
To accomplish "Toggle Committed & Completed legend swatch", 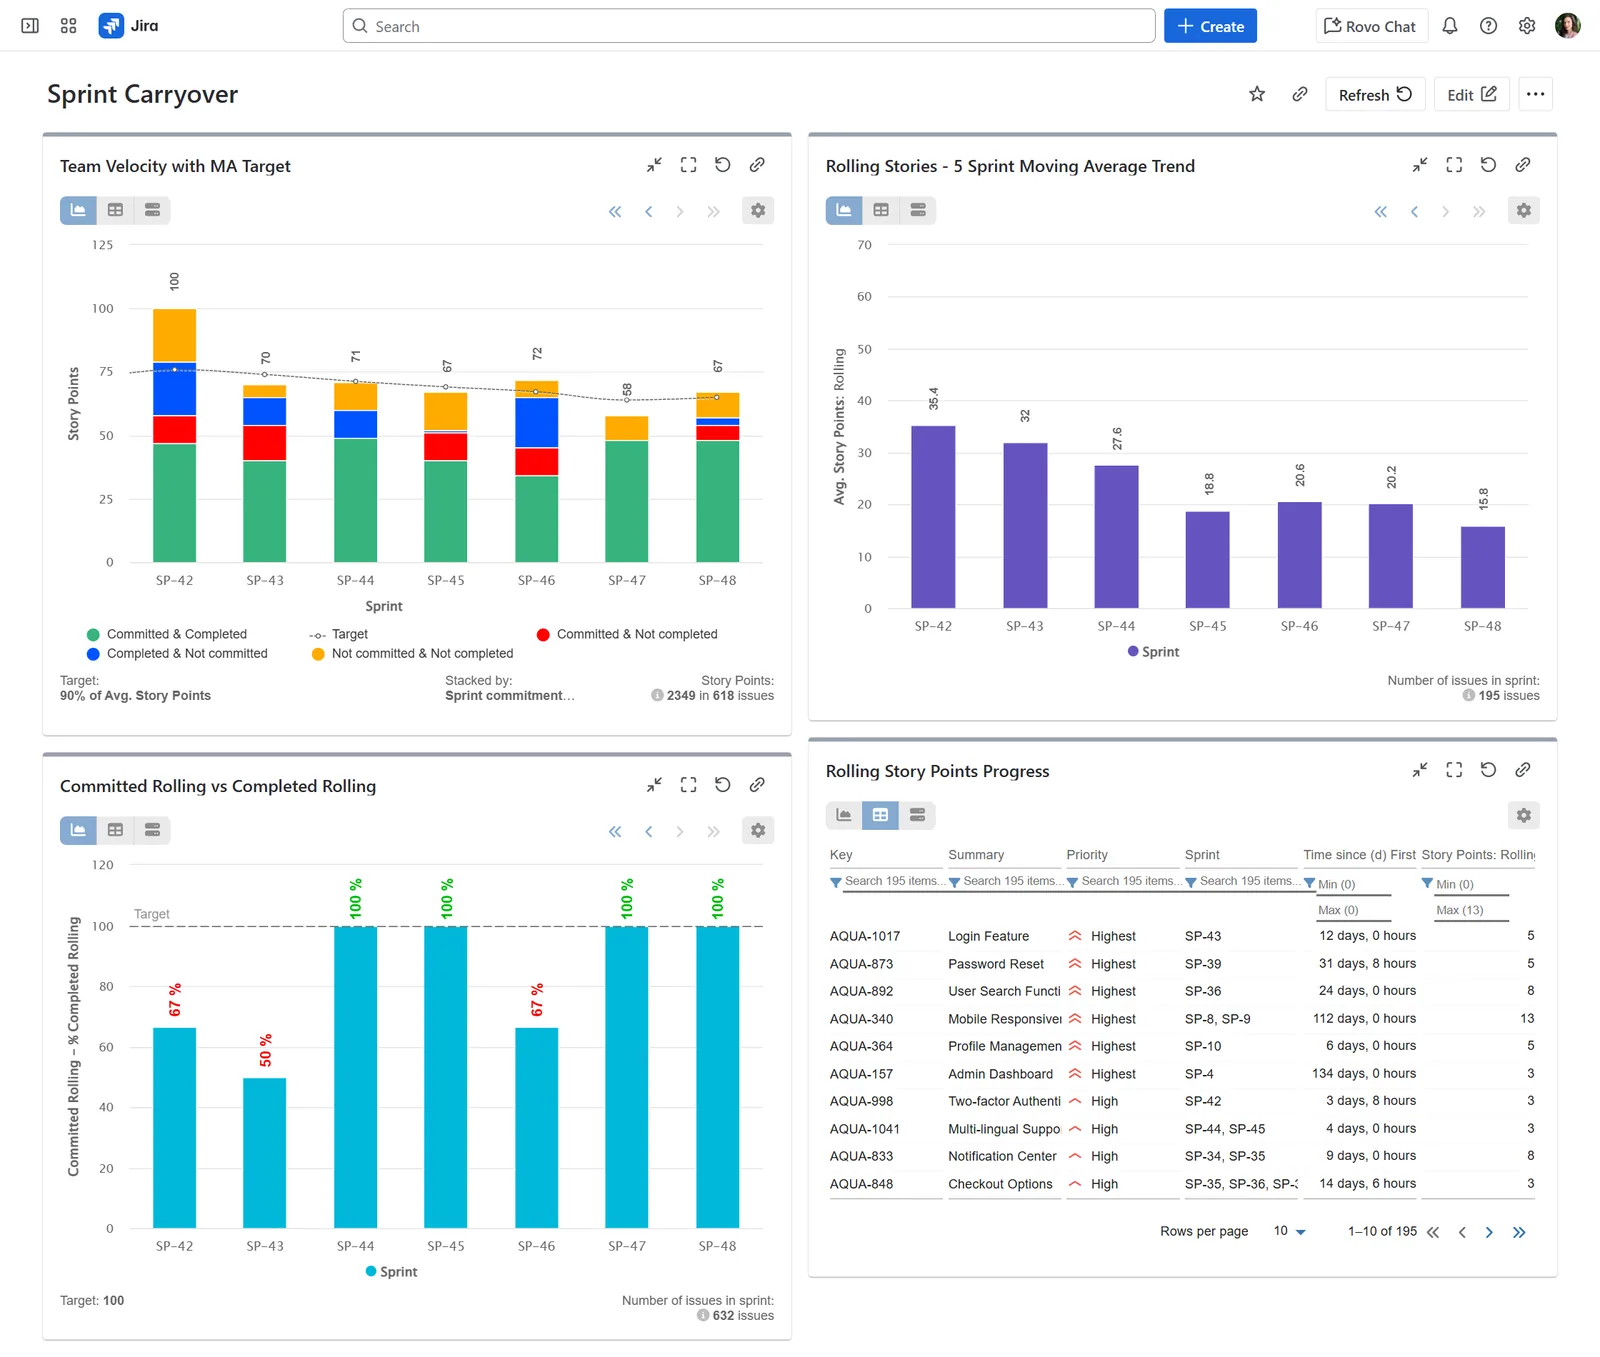I will [93, 634].
